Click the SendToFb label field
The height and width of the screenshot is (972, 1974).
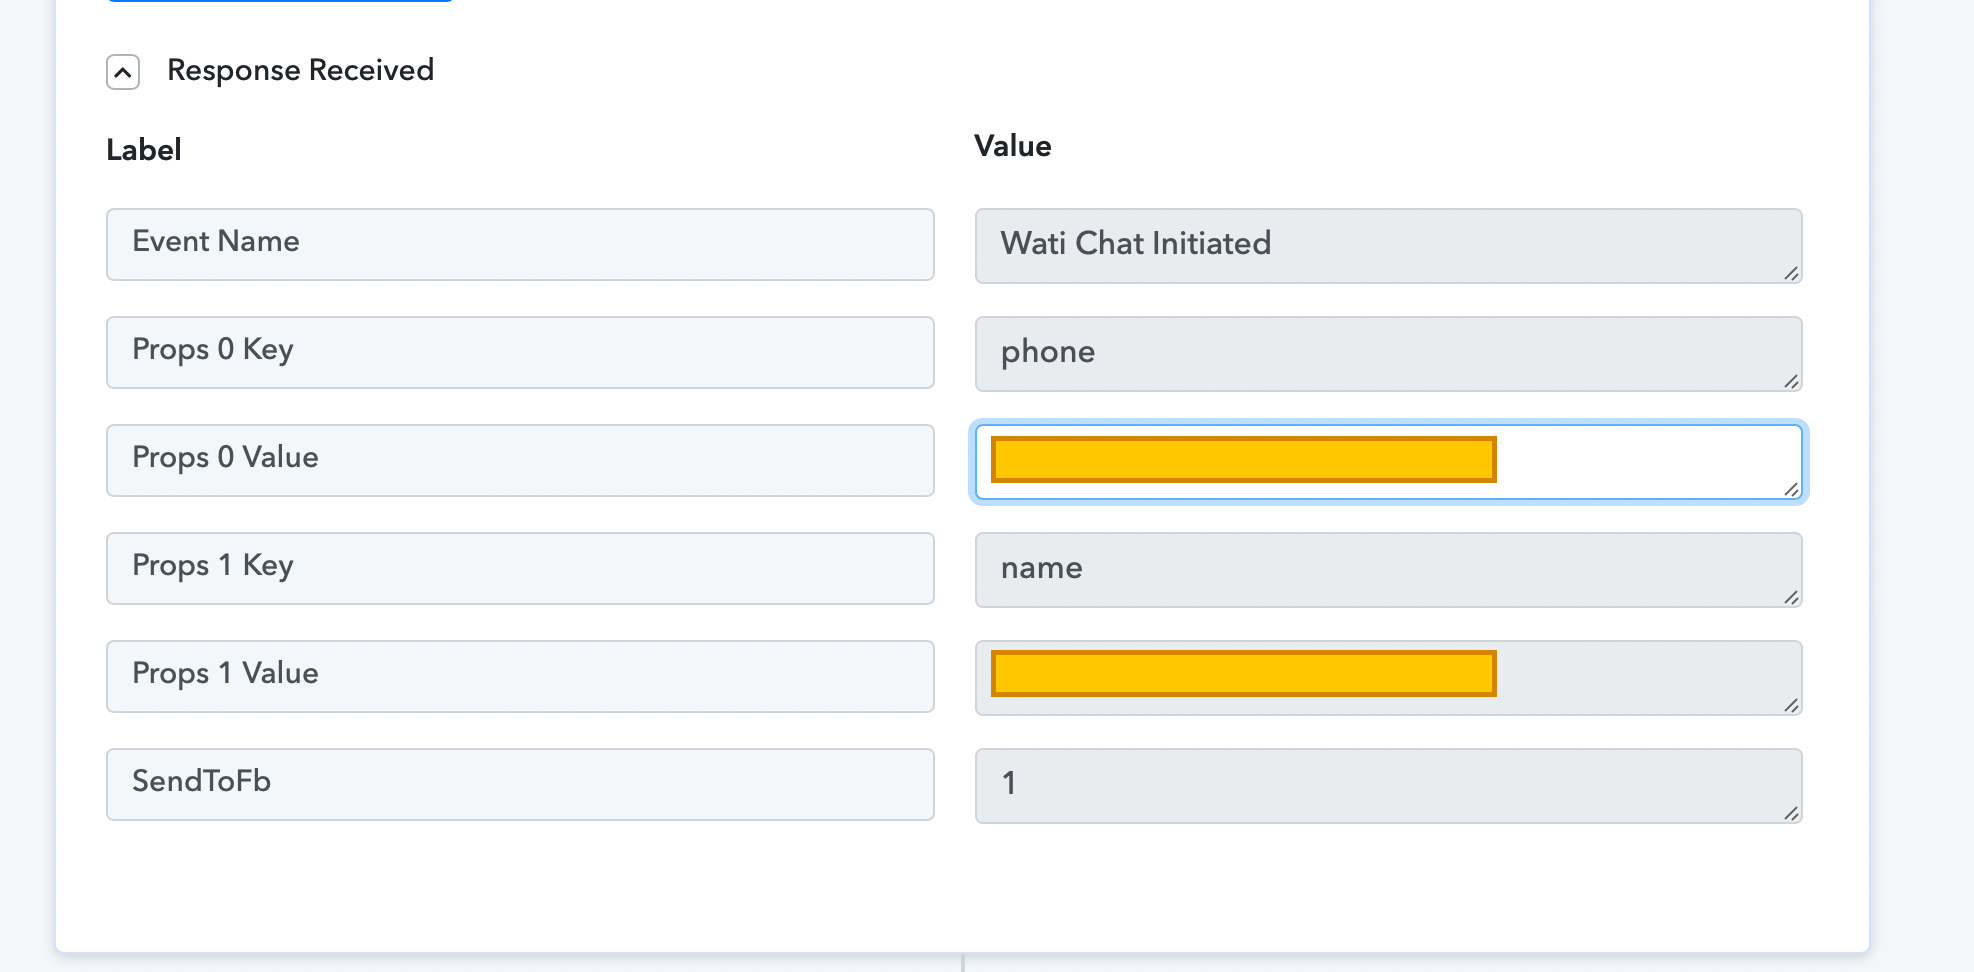point(520,784)
